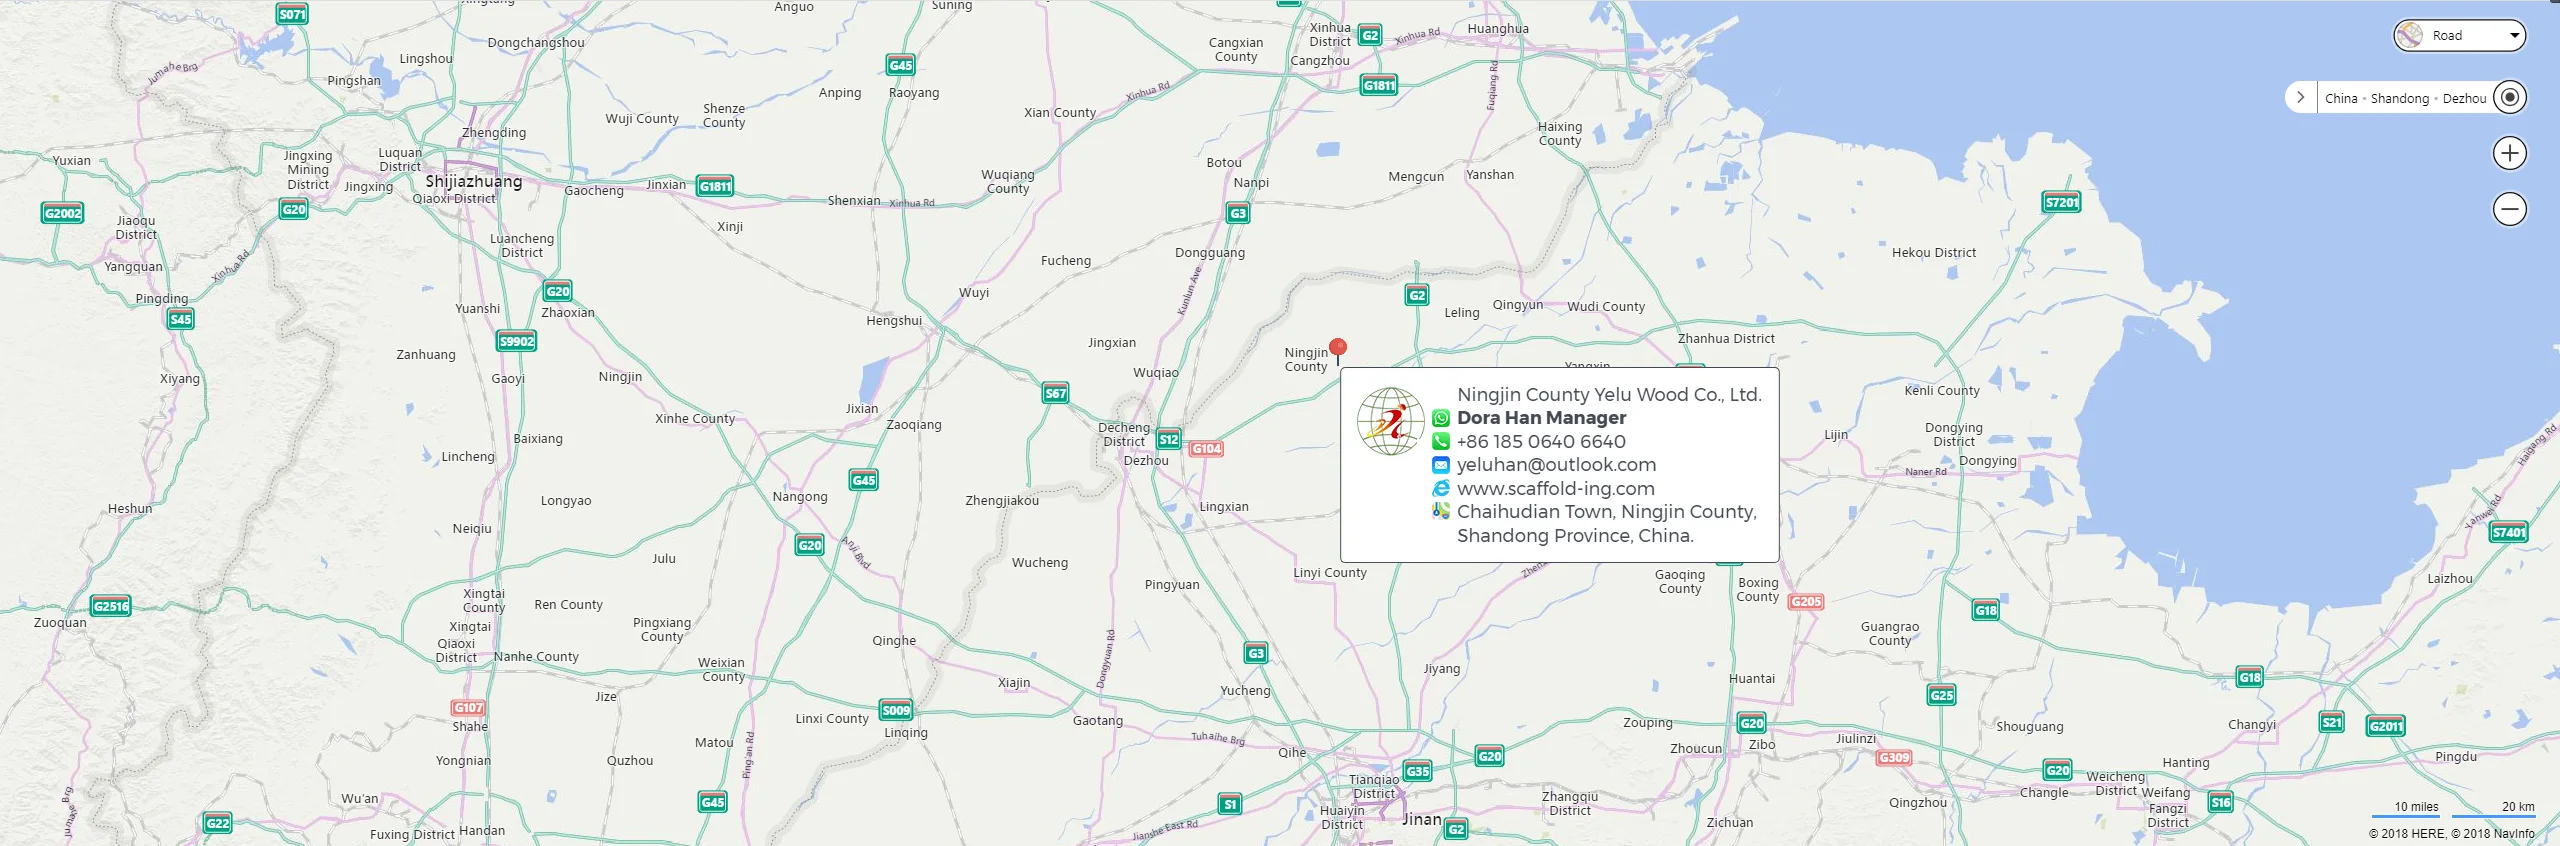Viewport: 2560px width, 846px height.
Task: Click the S16 shield near Weifang
Action: click(2221, 802)
